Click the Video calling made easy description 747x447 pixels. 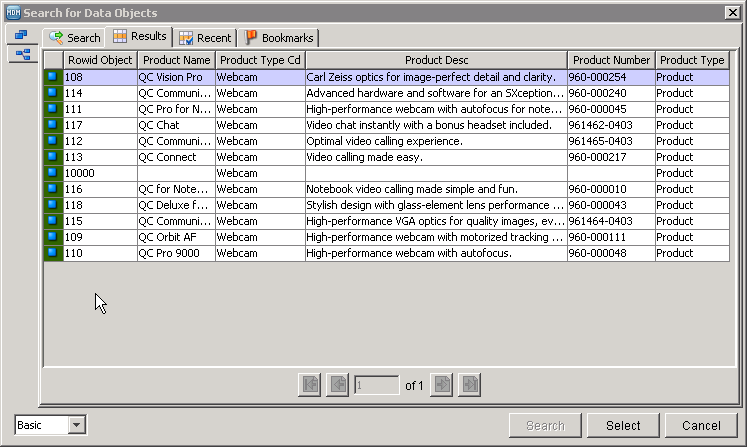[436, 157]
